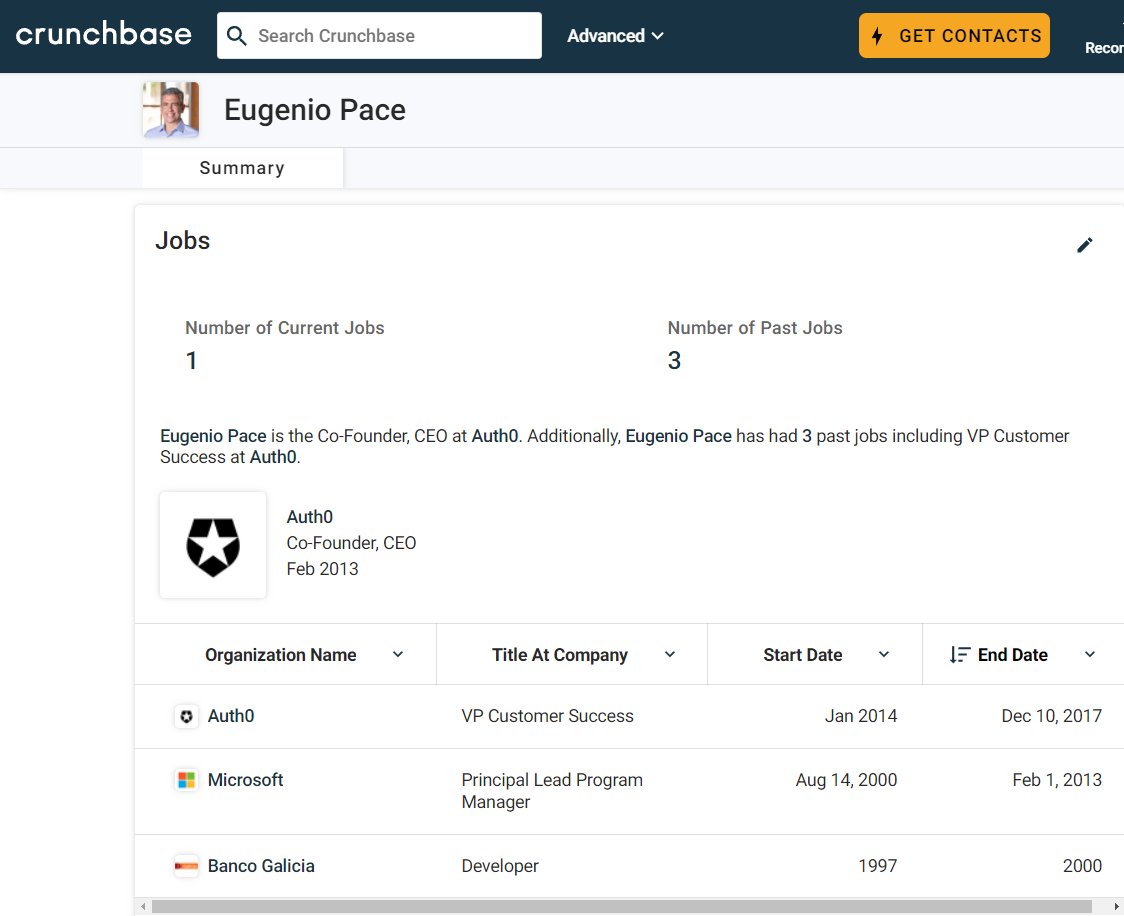Select the Developer title cell

click(500, 866)
